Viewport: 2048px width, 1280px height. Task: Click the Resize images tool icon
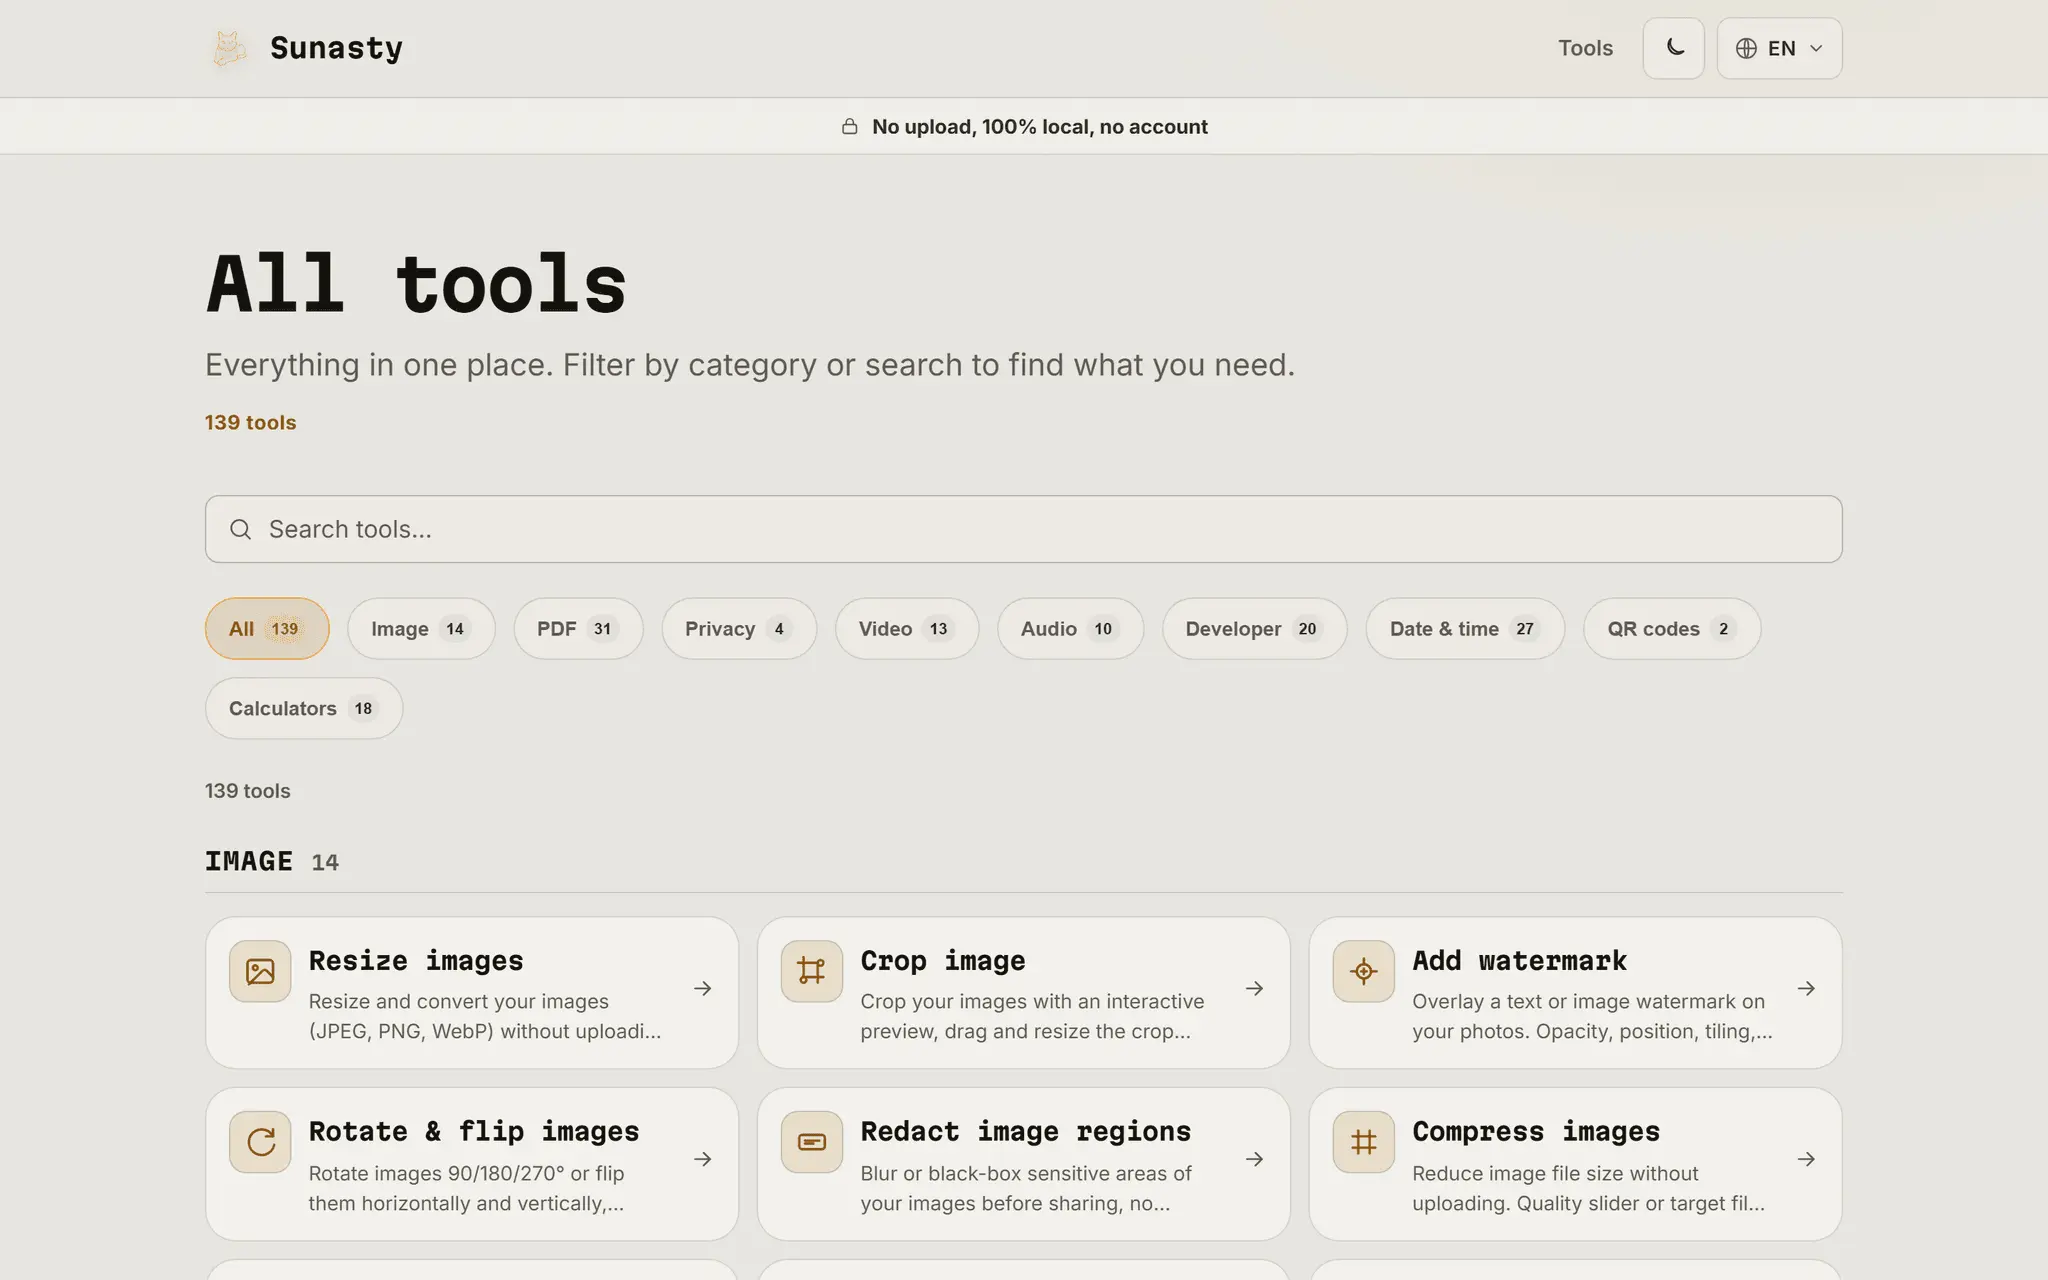point(260,971)
